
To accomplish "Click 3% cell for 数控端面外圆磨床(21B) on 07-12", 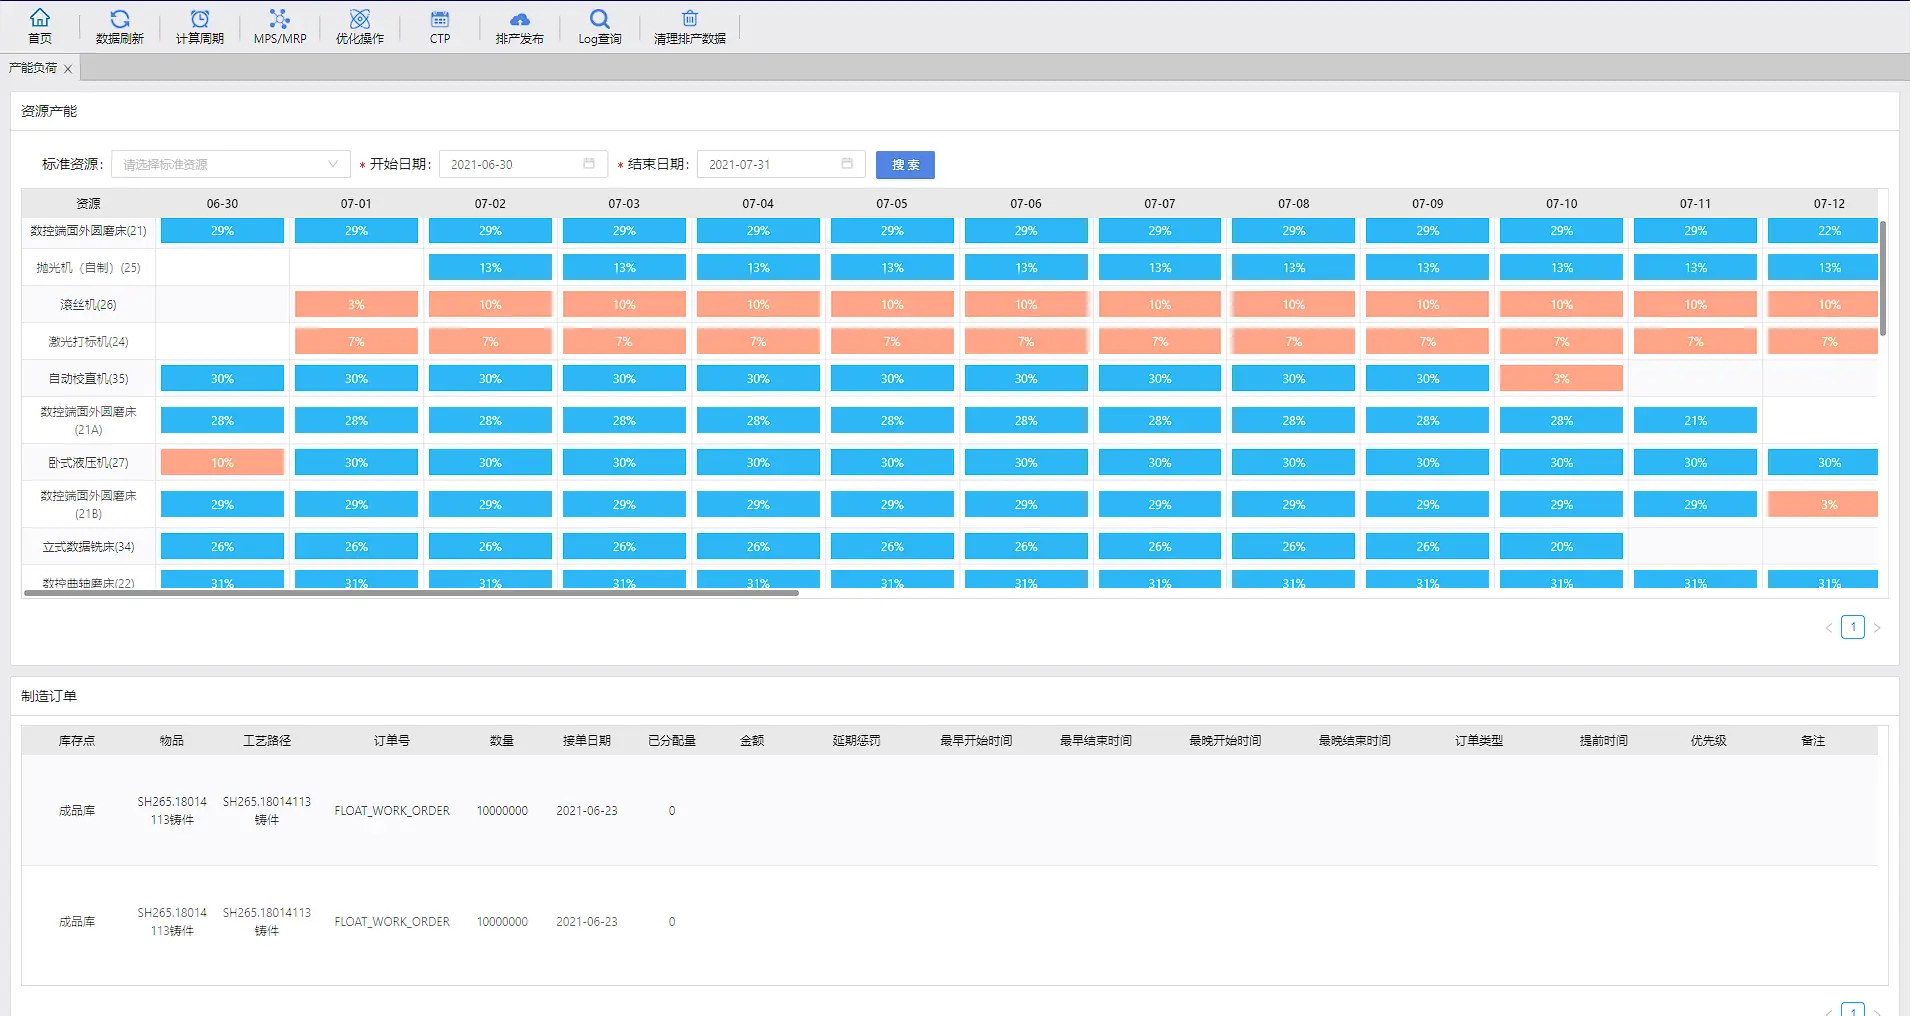I will click(1823, 505).
